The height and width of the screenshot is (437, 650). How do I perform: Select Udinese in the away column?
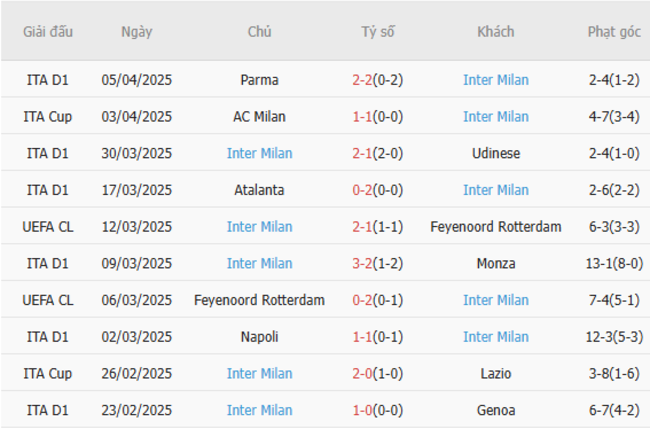495,153
